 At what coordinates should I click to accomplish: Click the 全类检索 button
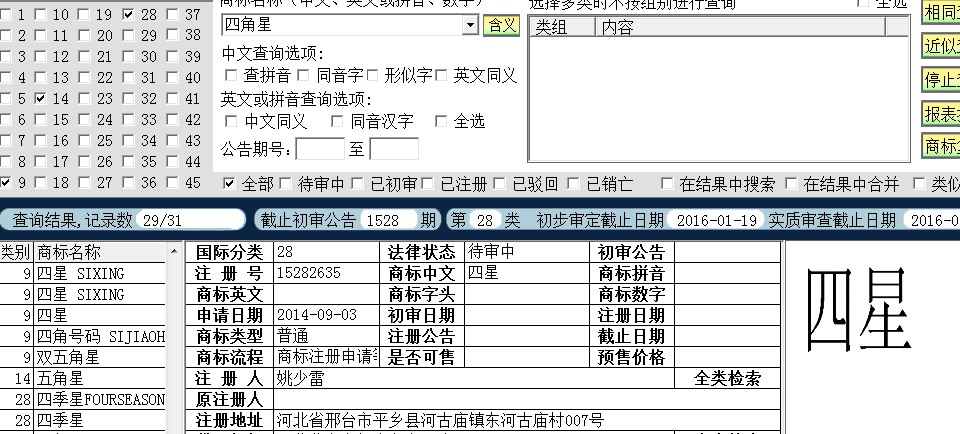(727, 378)
